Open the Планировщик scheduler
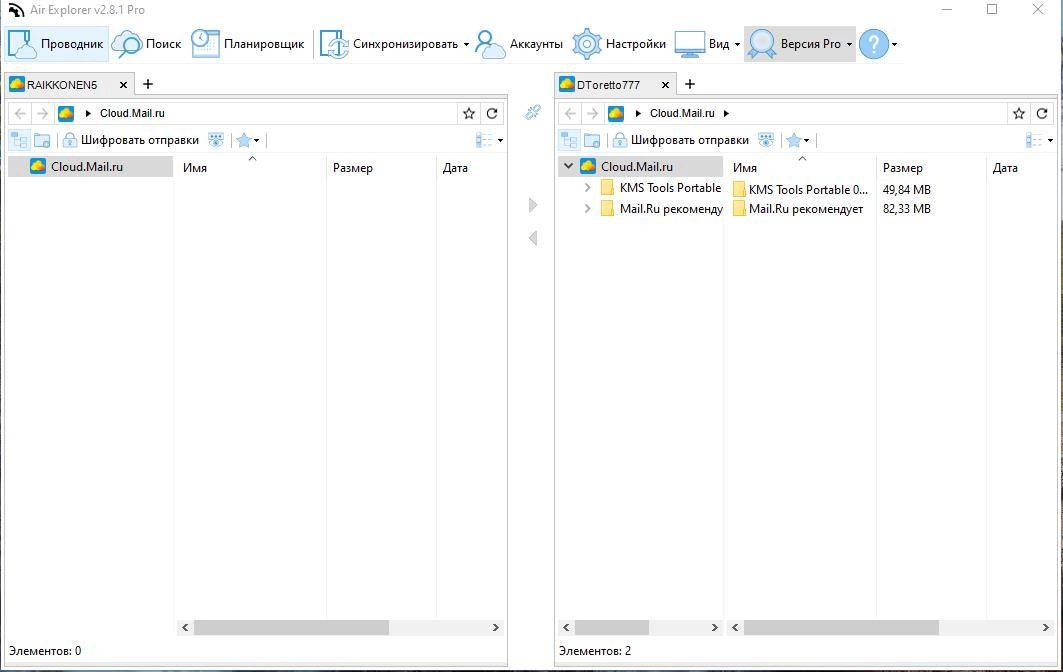 pos(247,44)
